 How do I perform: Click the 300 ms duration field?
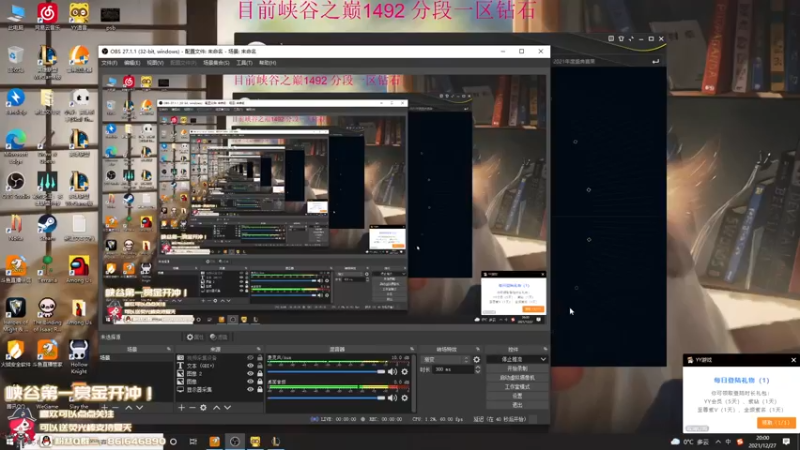[x=453, y=369]
